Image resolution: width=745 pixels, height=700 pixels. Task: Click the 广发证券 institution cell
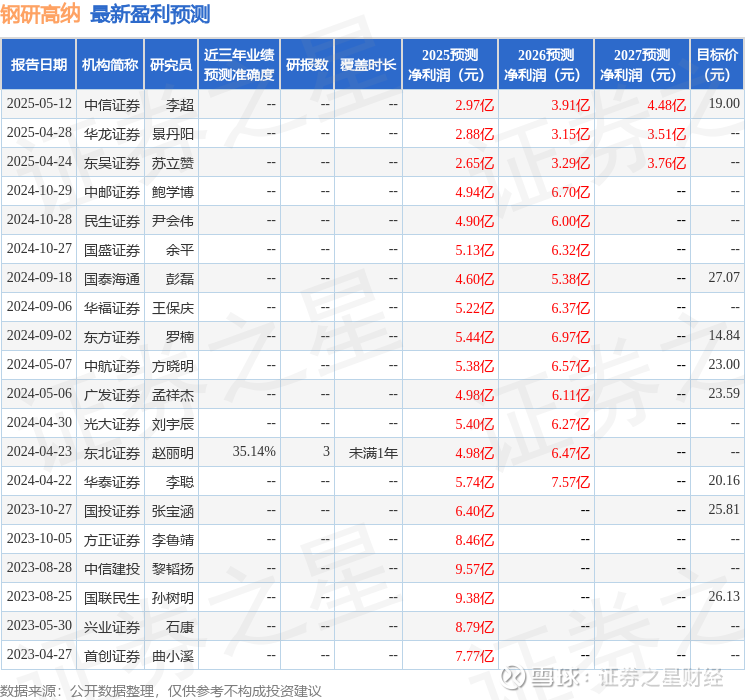tap(112, 395)
